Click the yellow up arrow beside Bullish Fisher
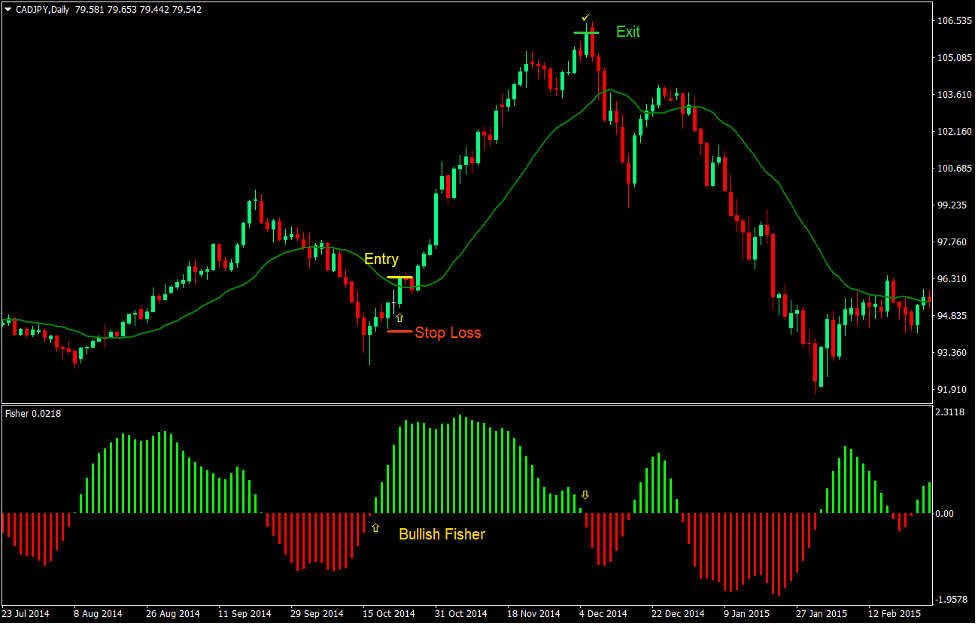The height and width of the screenshot is (625, 977). (376, 526)
